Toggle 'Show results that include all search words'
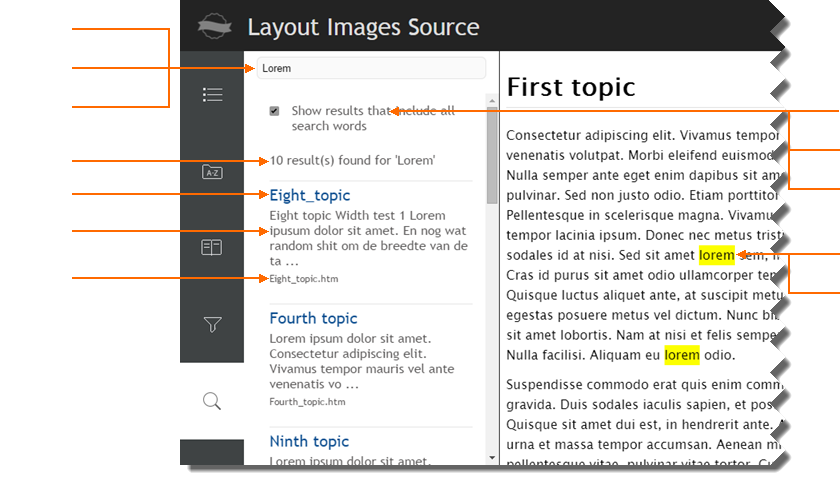 274,111
